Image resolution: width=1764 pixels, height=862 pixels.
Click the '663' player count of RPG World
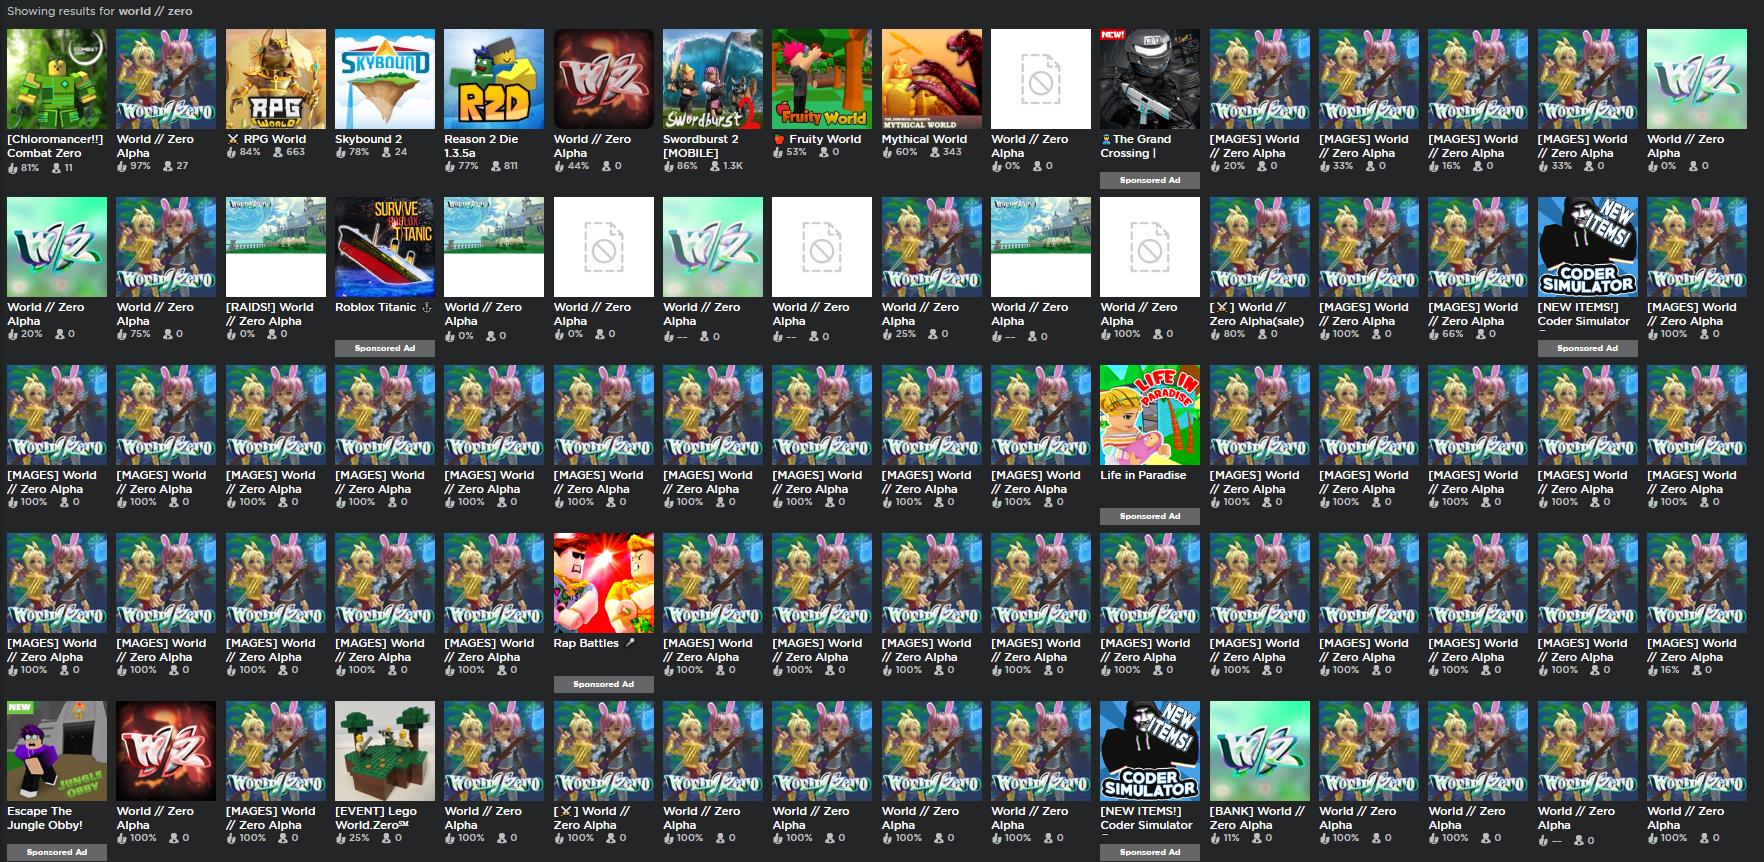tap(296, 152)
